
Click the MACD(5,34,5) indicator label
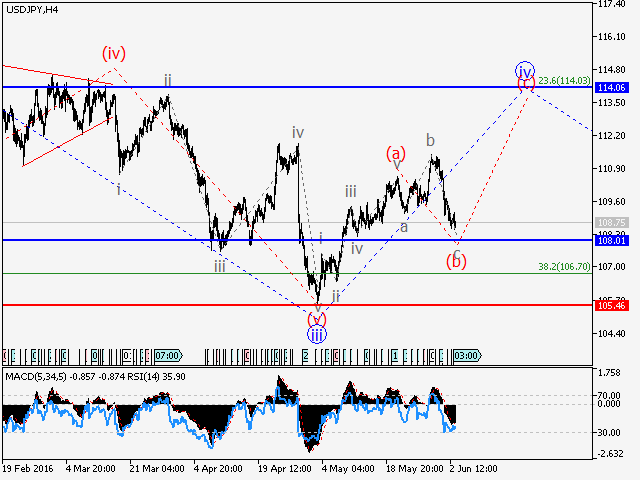[36, 377]
